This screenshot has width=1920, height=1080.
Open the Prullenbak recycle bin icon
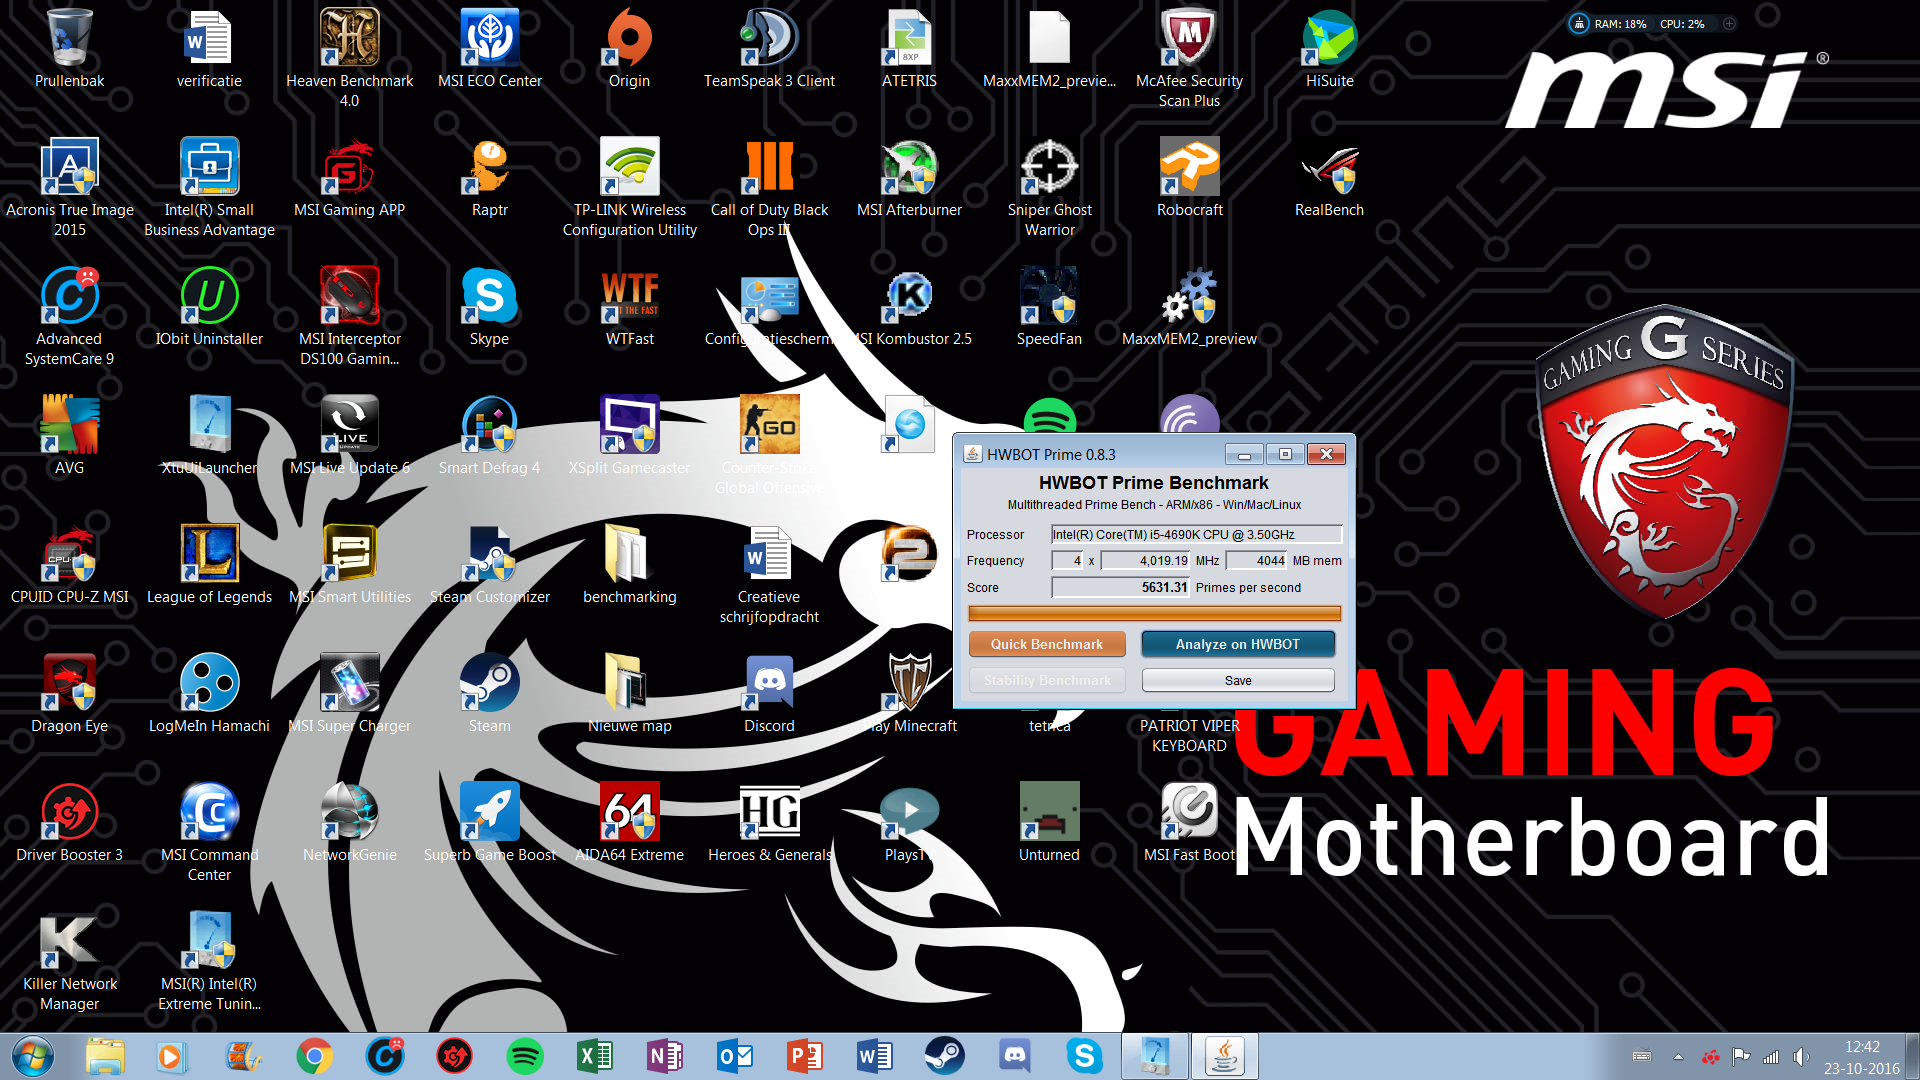[69, 48]
